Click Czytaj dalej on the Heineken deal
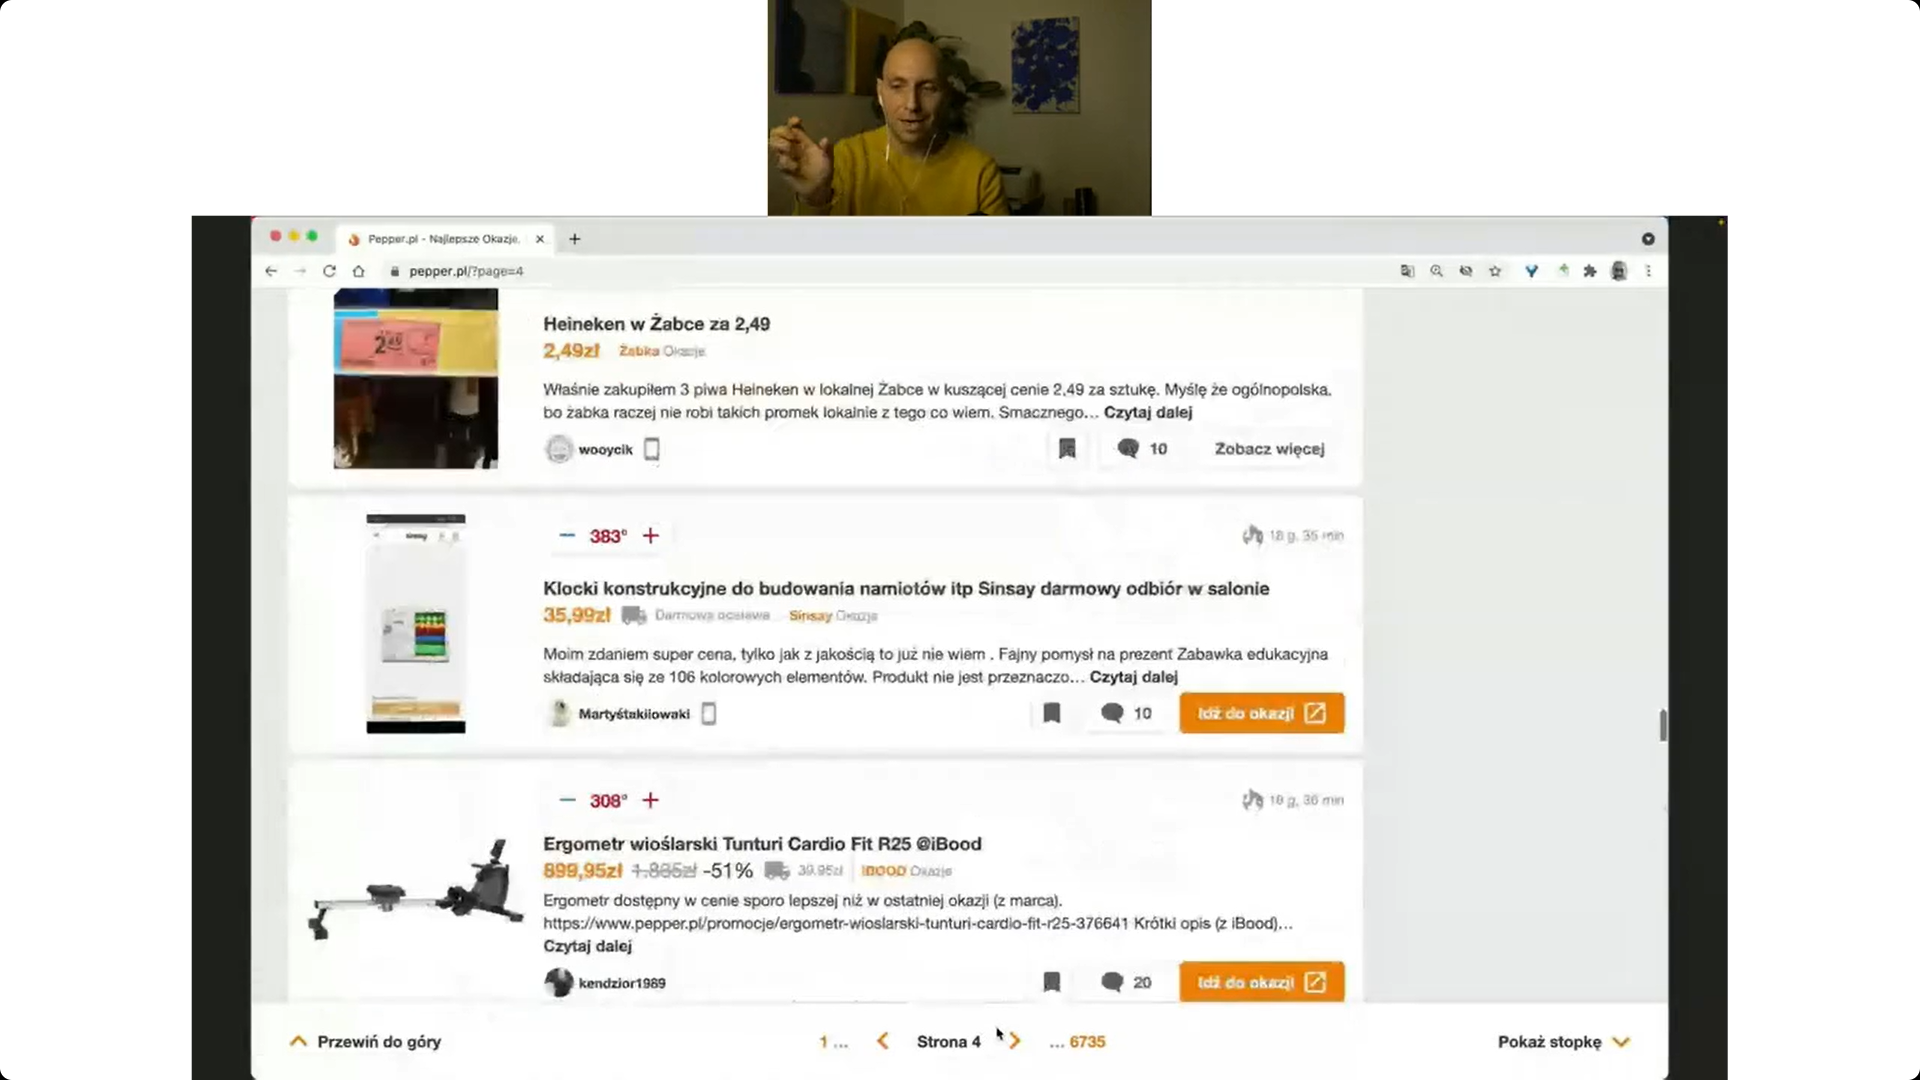Image resolution: width=1920 pixels, height=1080 pixels. (x=1148, y=412)
